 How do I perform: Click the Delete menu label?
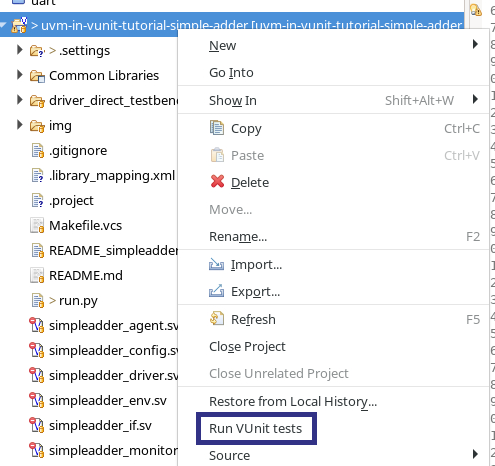[250, 182]
